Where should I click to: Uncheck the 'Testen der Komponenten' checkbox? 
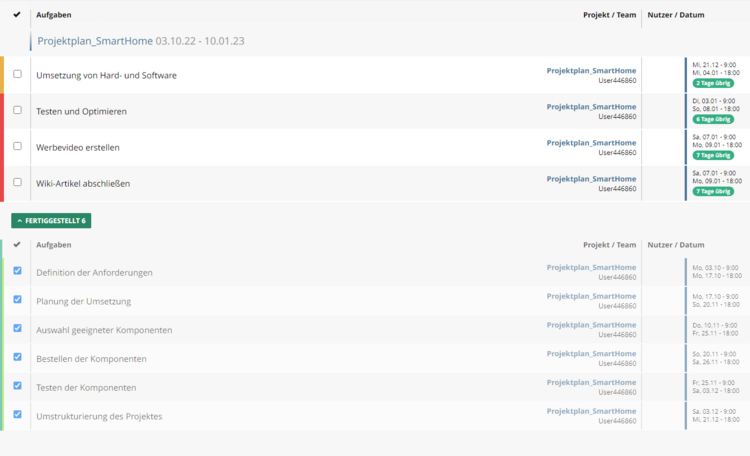17,386
